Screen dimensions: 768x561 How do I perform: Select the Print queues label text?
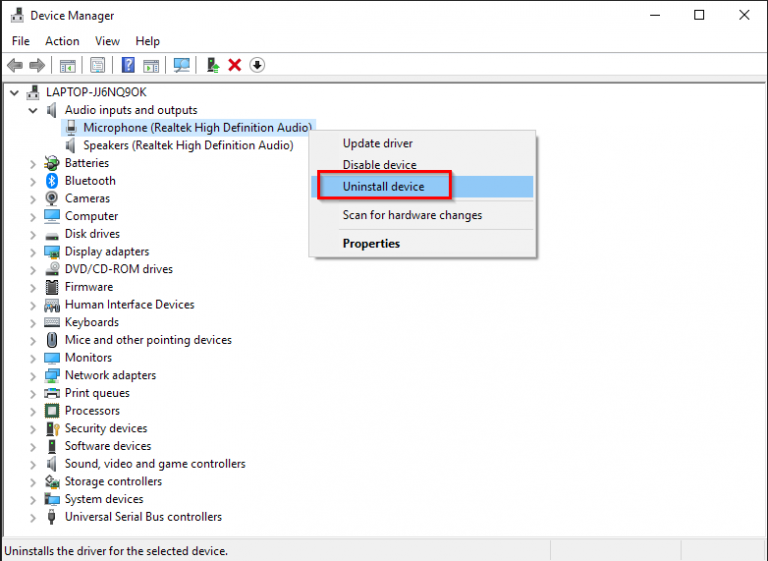tap(97, 393)
